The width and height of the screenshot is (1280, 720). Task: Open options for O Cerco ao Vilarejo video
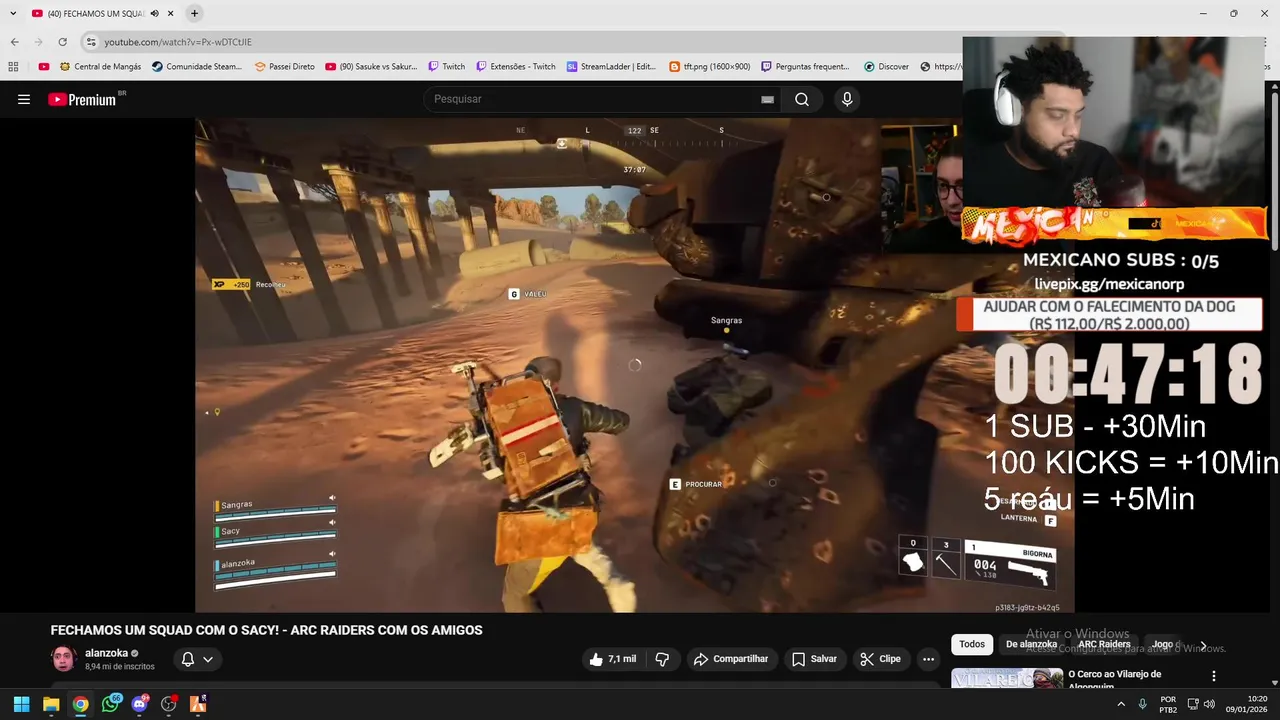point(1213,676)
